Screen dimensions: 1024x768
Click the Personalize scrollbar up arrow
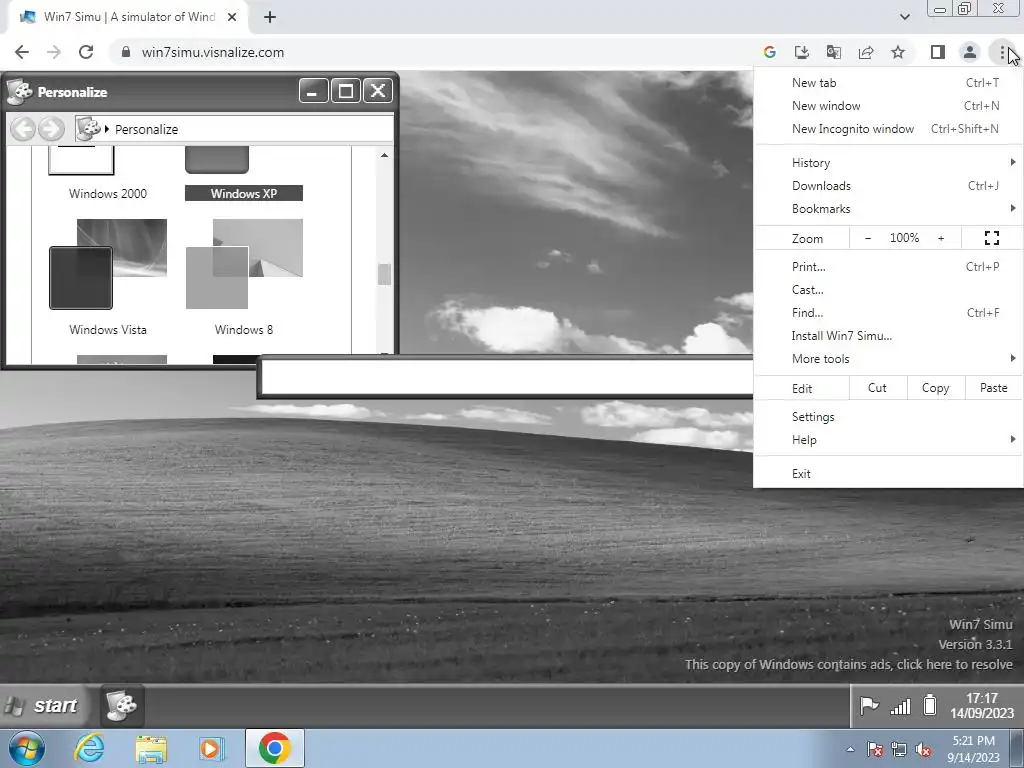pos(385,155)
